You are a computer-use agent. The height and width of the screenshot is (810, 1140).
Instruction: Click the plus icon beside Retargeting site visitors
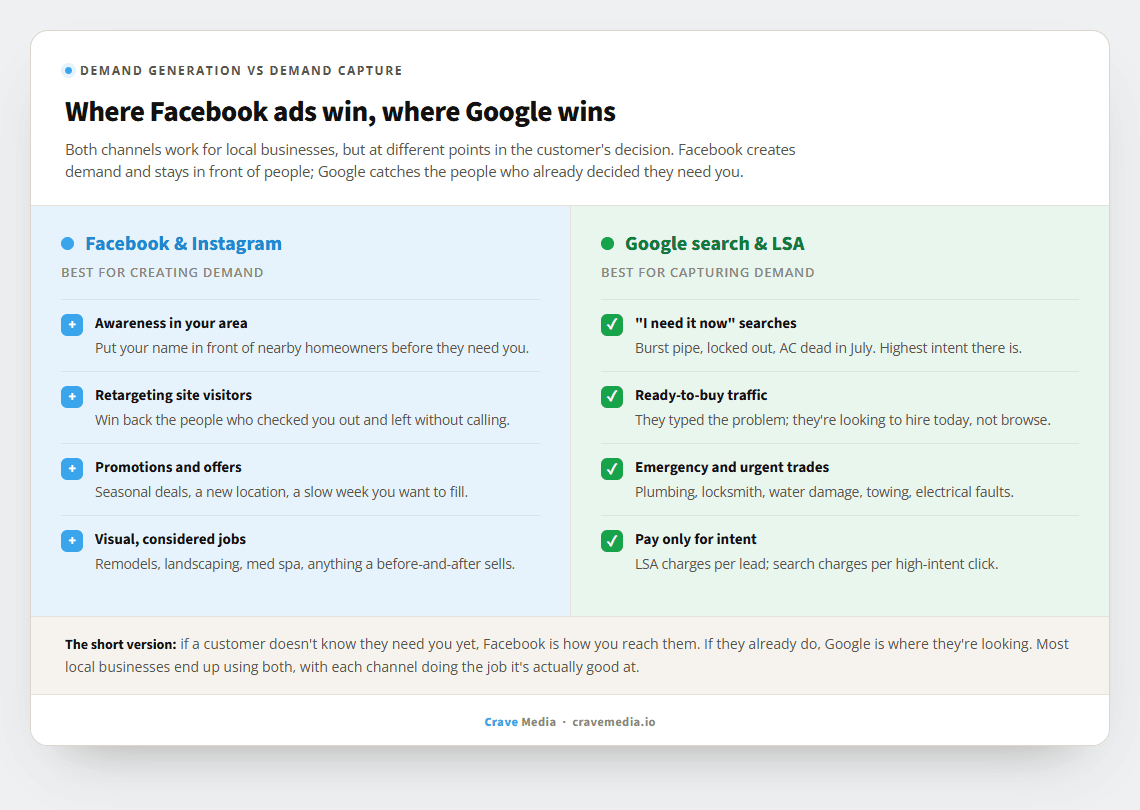(72, 397)
